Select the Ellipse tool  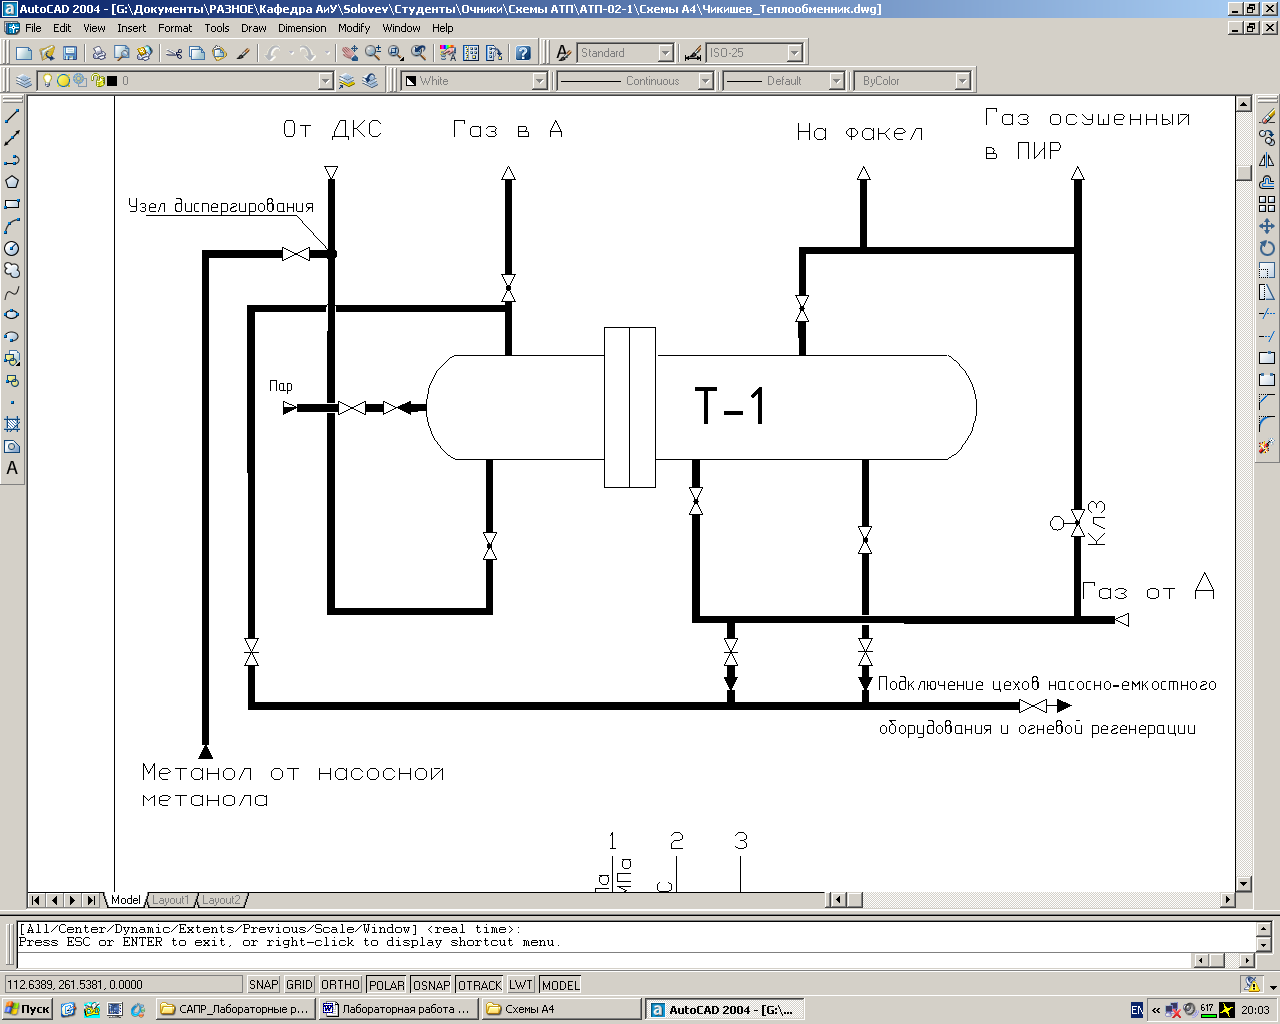12,314
